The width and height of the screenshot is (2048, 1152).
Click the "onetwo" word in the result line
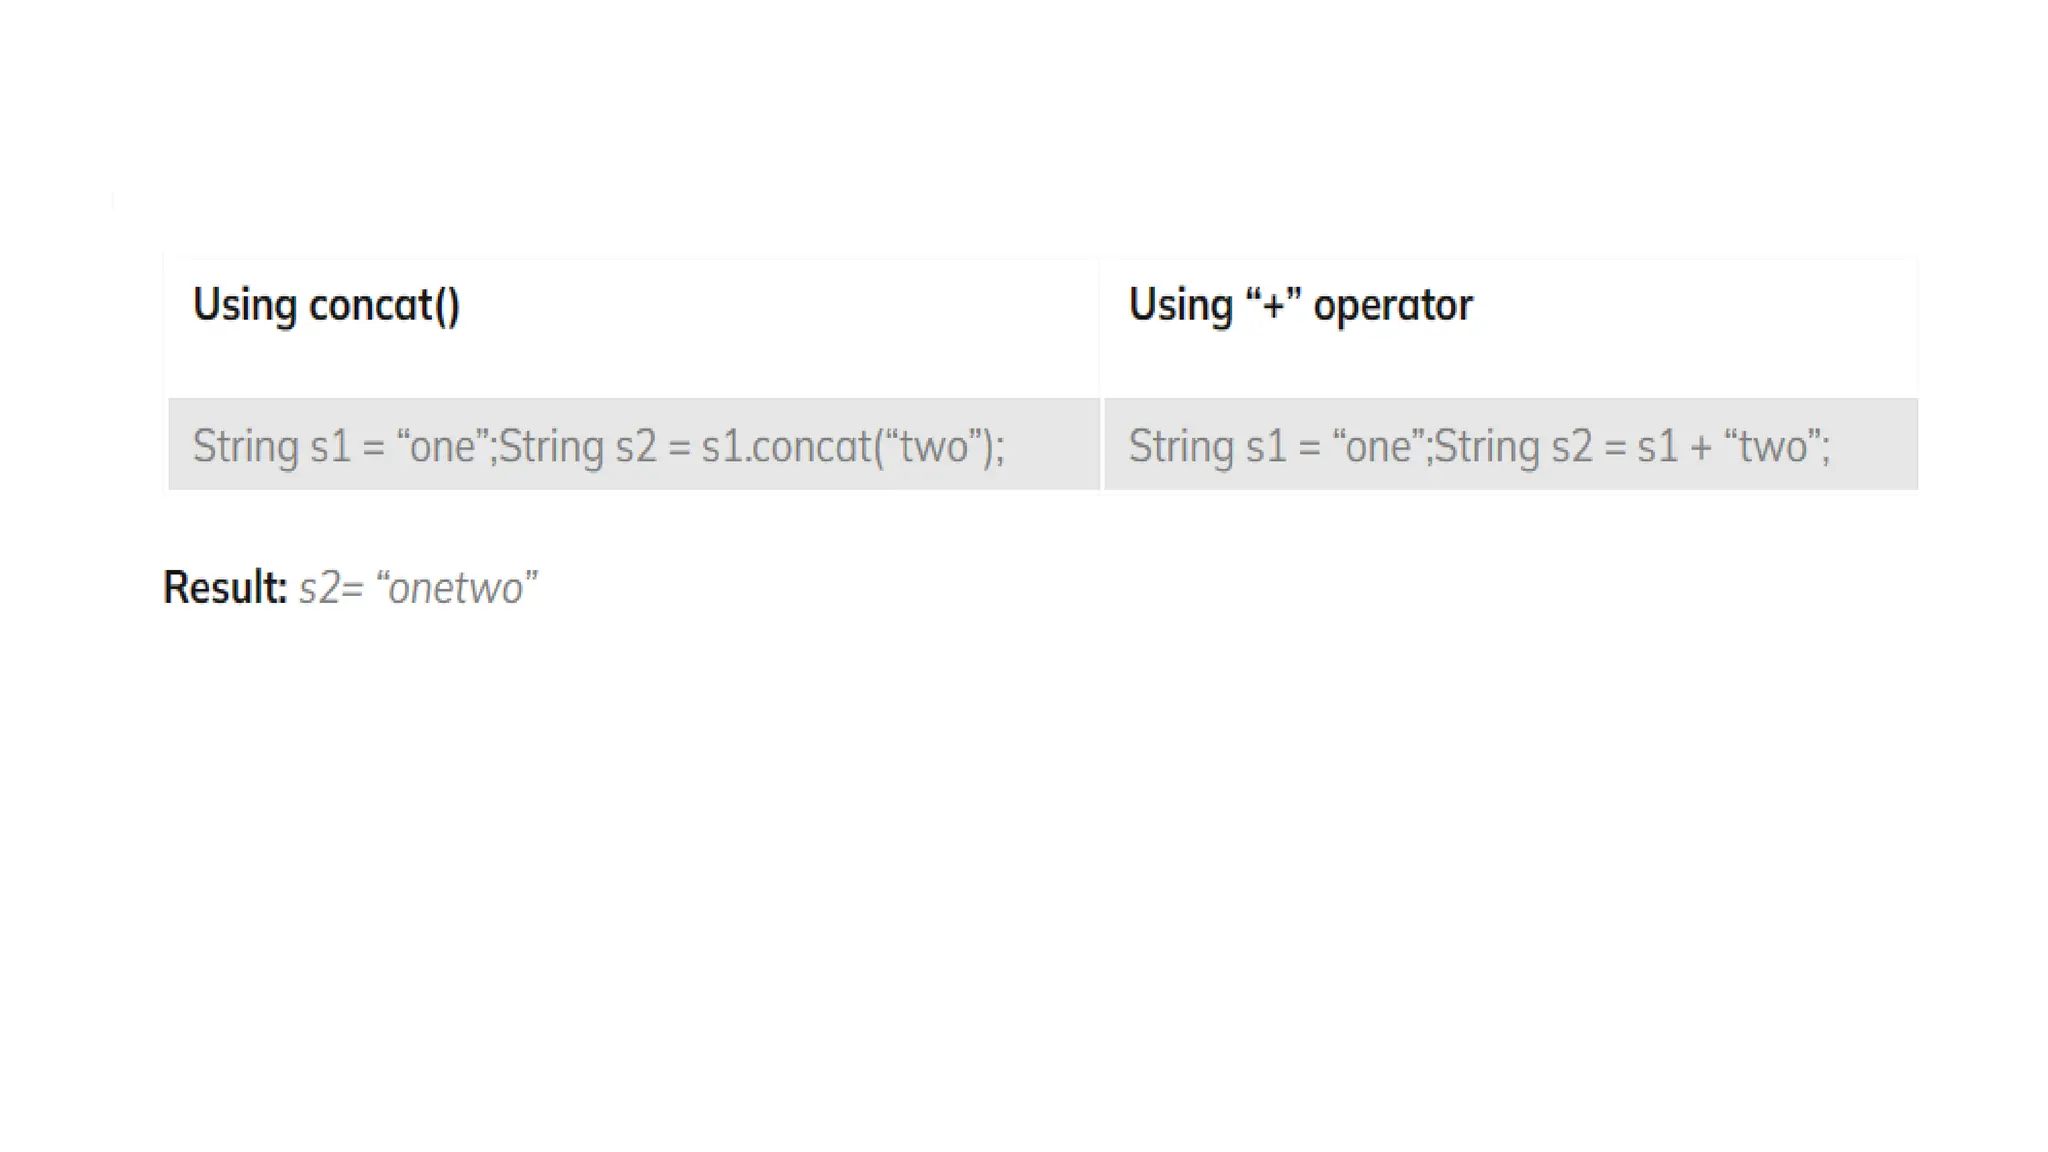(456, 588)
